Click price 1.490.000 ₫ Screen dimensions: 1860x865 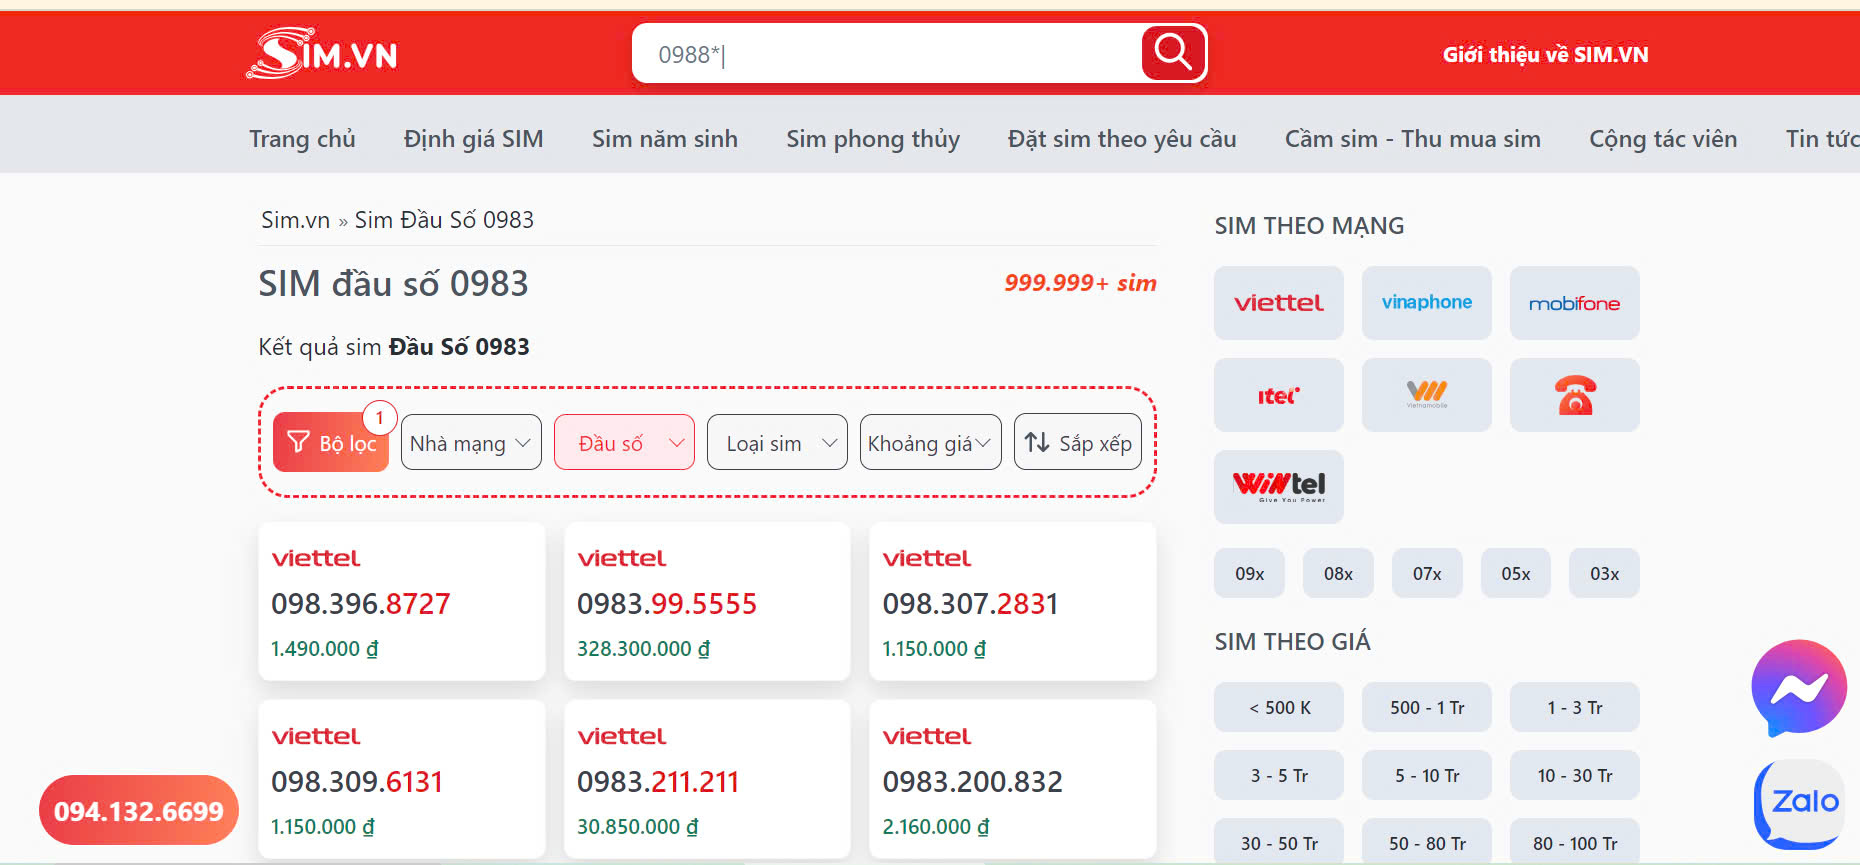[324, 649]
